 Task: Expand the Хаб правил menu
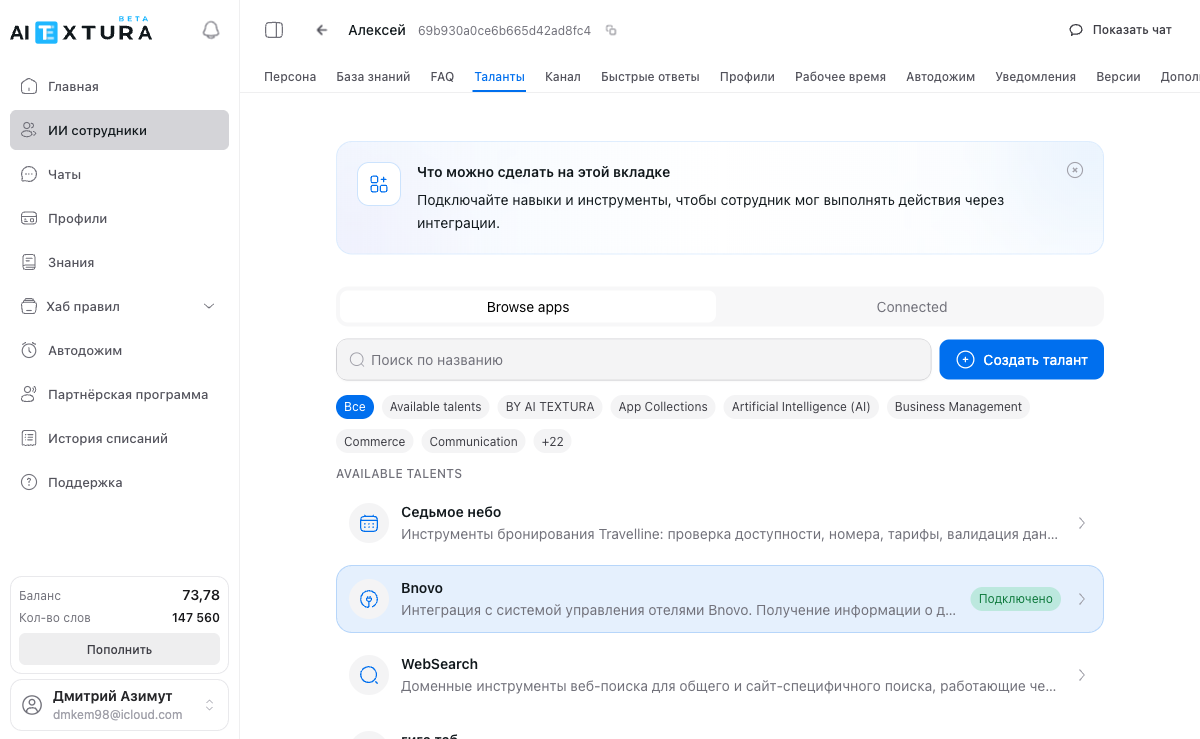click(x=209, y=306)
